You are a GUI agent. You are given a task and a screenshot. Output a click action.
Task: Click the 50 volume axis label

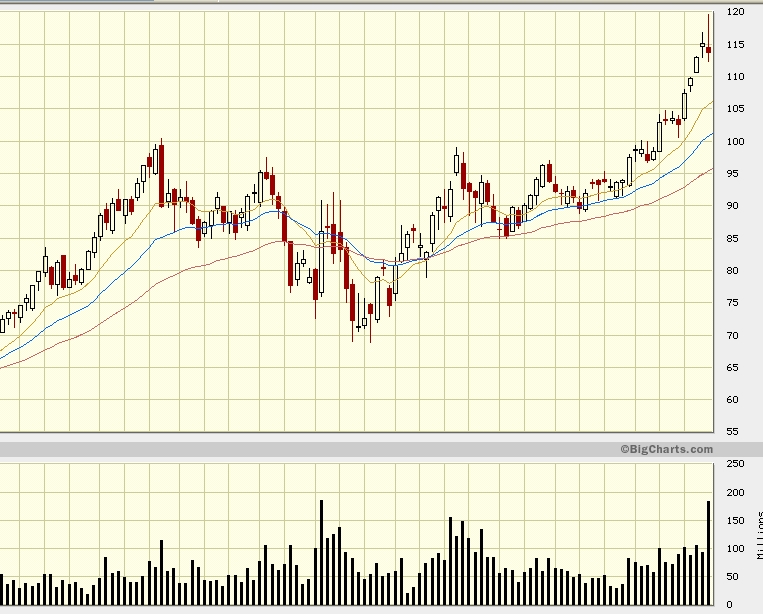click(733, 577)
